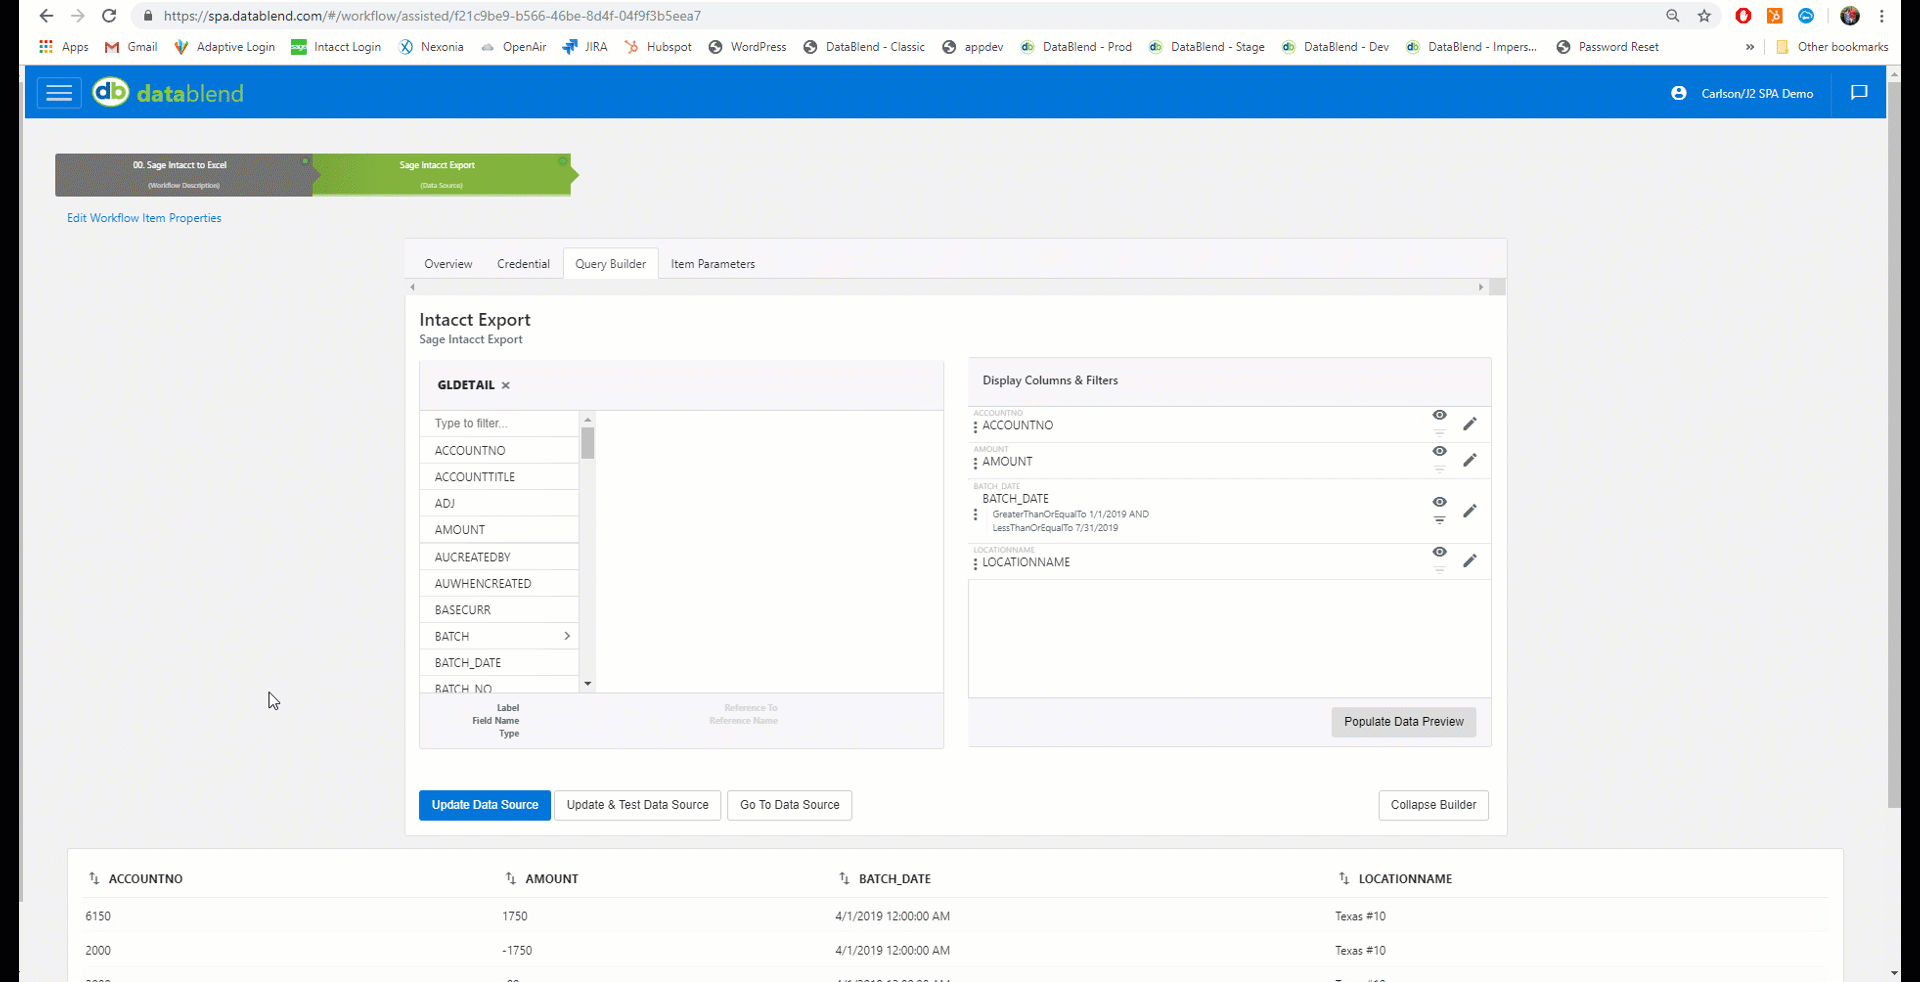Click Collapse Builder button
The height and width of the screenshot is (982, 1920).
(1433, 805)
